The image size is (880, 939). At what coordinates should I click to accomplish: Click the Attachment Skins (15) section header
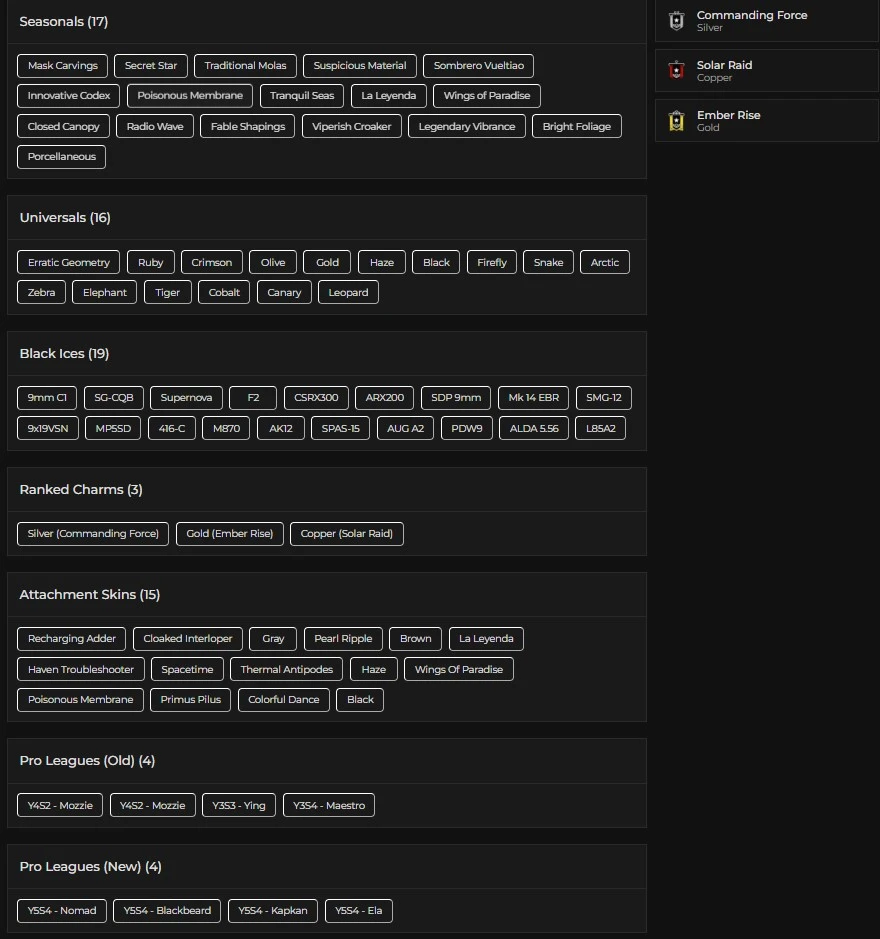pyautogui.click(x=90, y=595)
